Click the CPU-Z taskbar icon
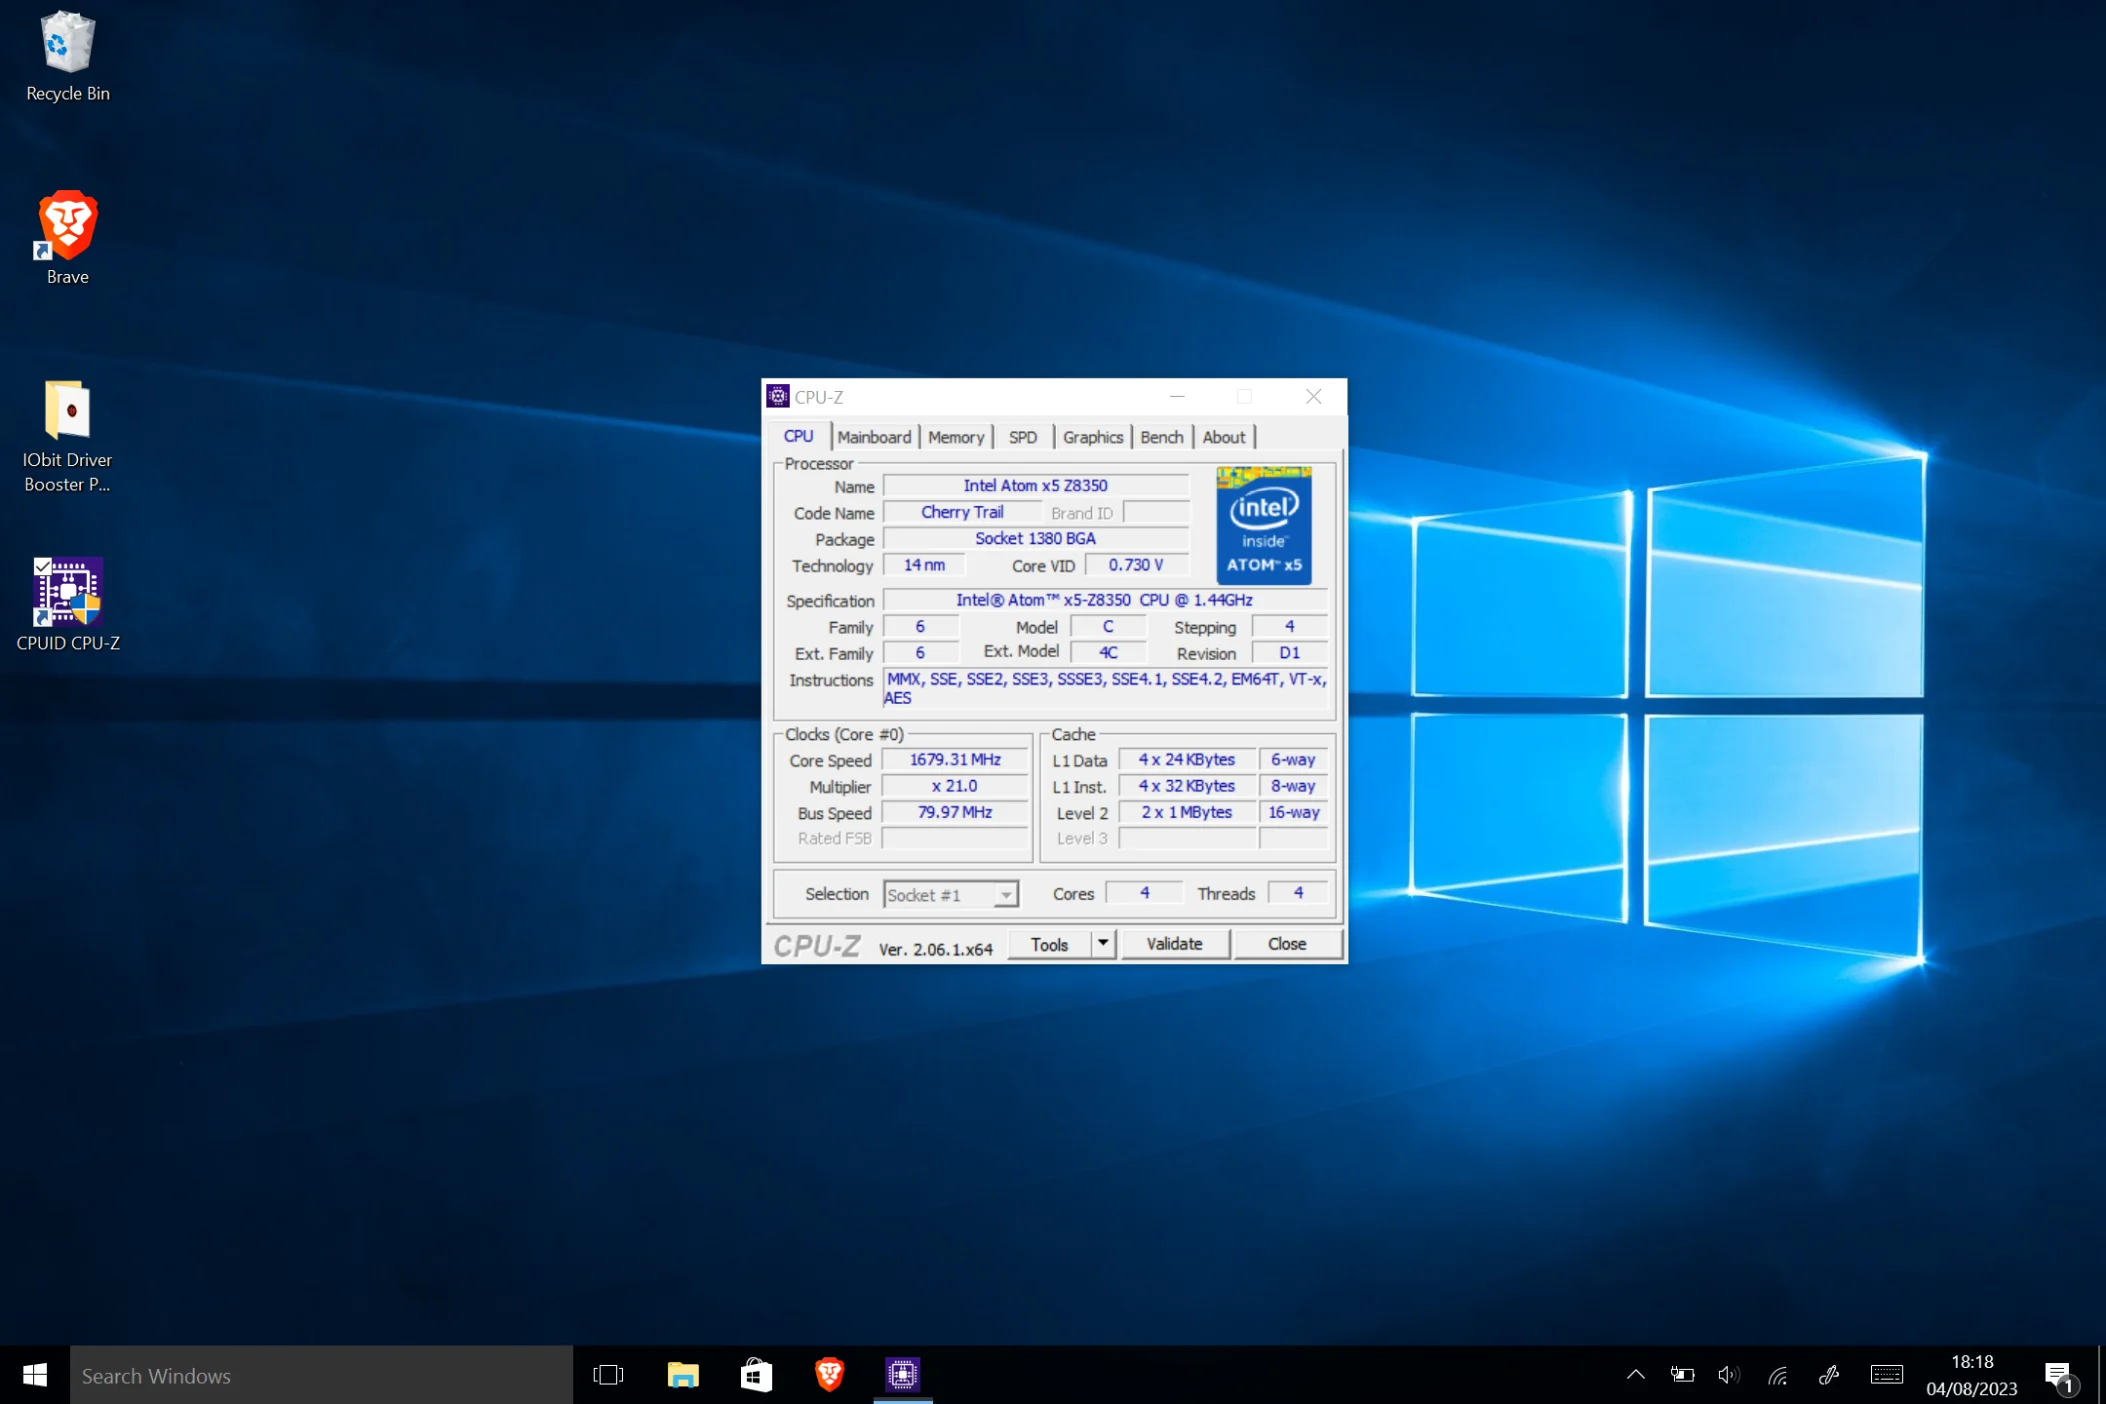The image size is (2106, 1404). click(902, 1375)
